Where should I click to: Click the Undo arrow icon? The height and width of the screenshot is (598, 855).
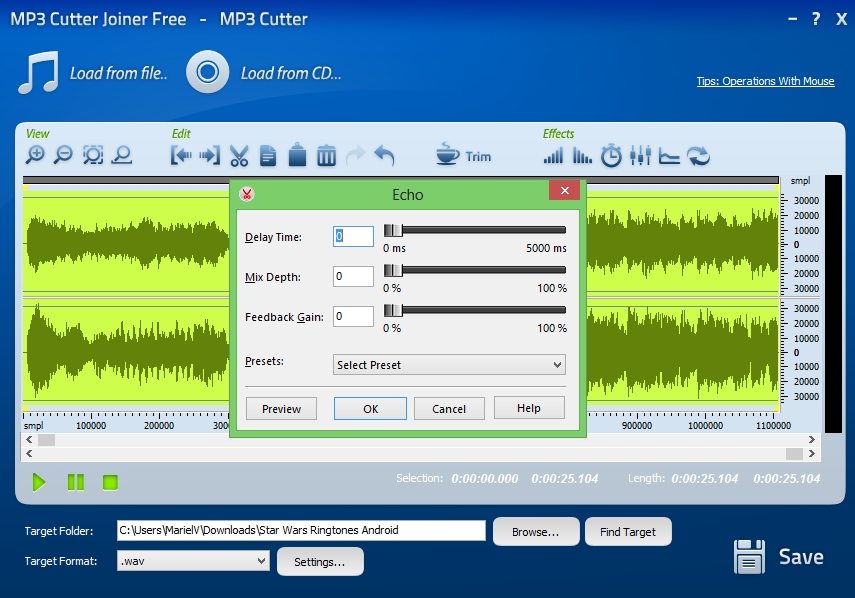click(x=384, y=156)
